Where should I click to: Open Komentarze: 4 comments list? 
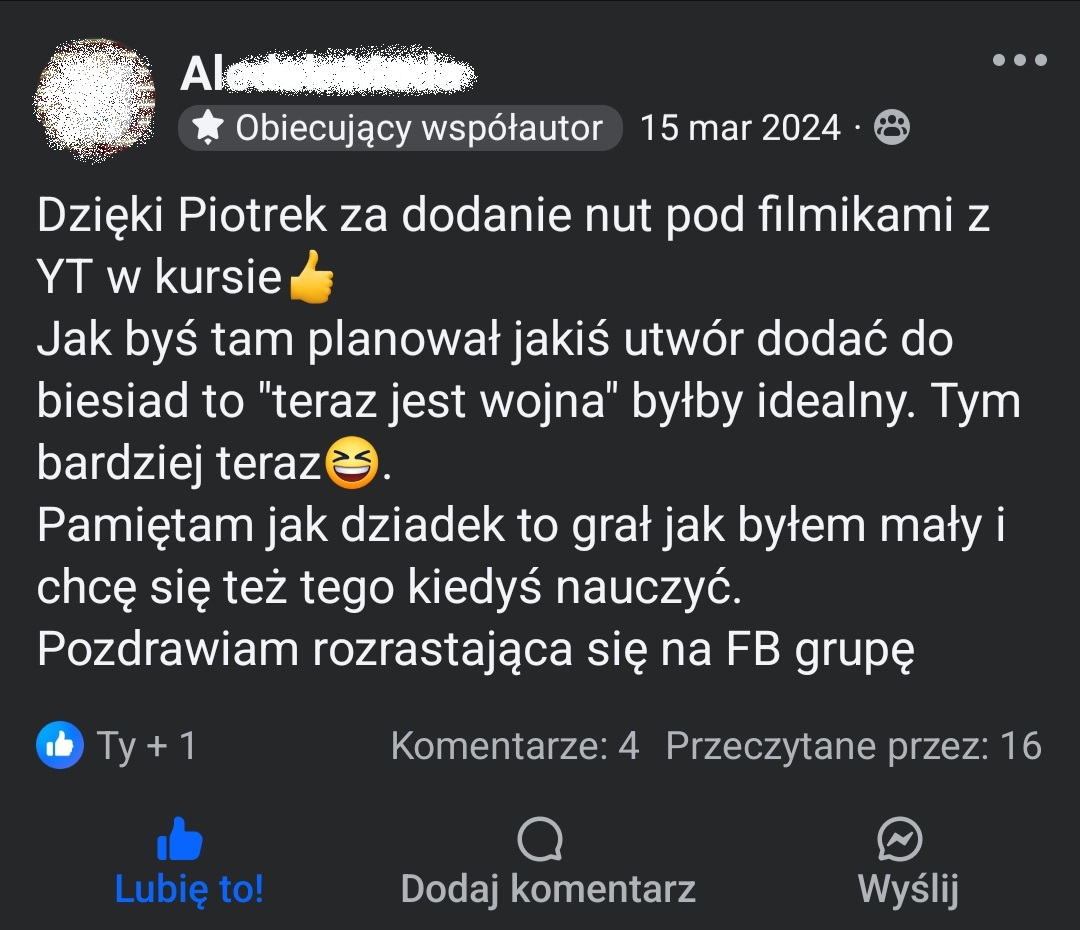(515, 745)
